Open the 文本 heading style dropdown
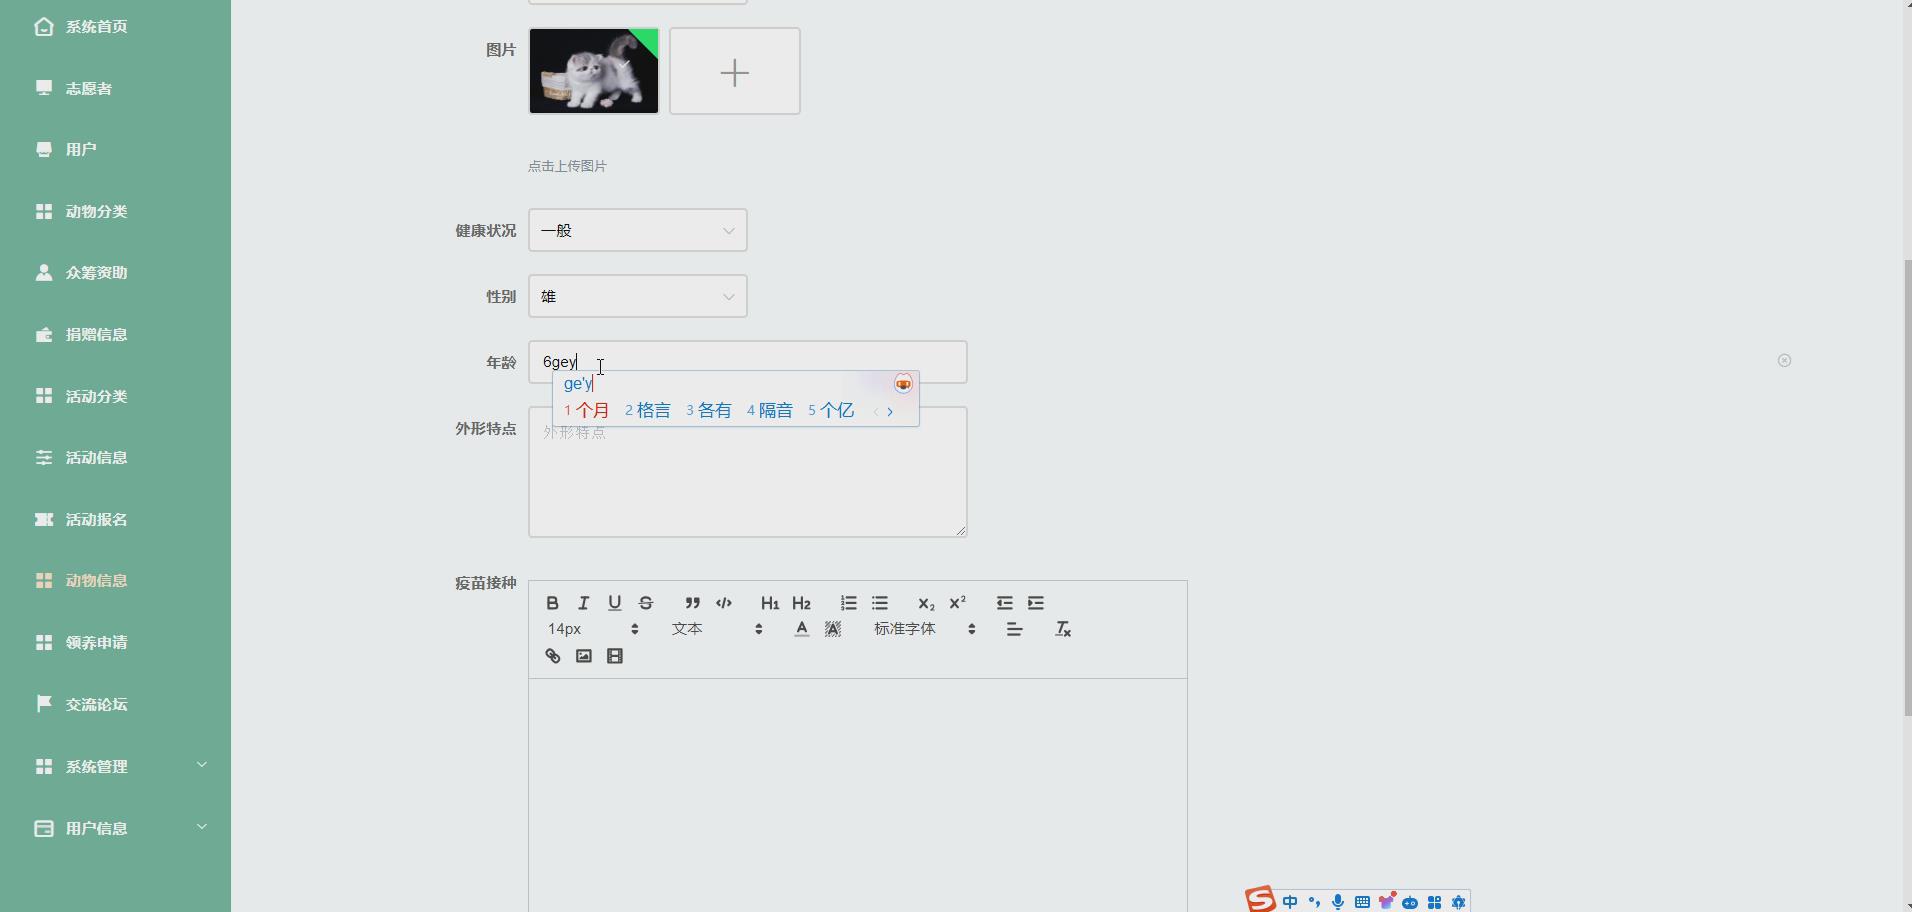The width and height of the screenshot is (1912, 912). tap(717, 629)
